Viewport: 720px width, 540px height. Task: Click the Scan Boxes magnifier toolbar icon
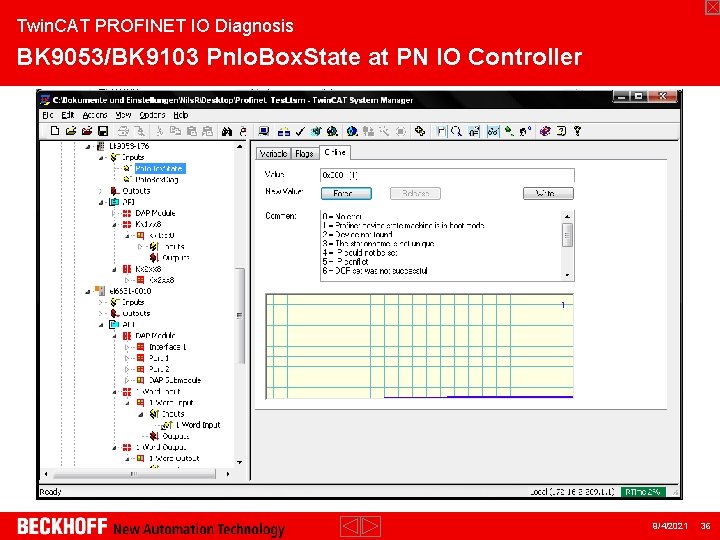456,131
